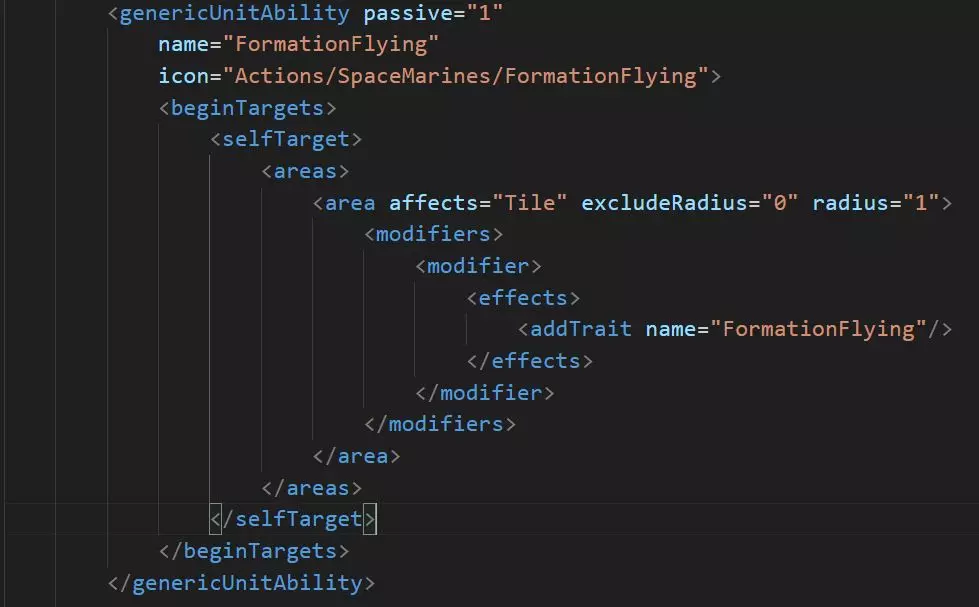This screenshot has height=607, width=979.
Task: Click the opening modifiers tag
Action: 433,235
